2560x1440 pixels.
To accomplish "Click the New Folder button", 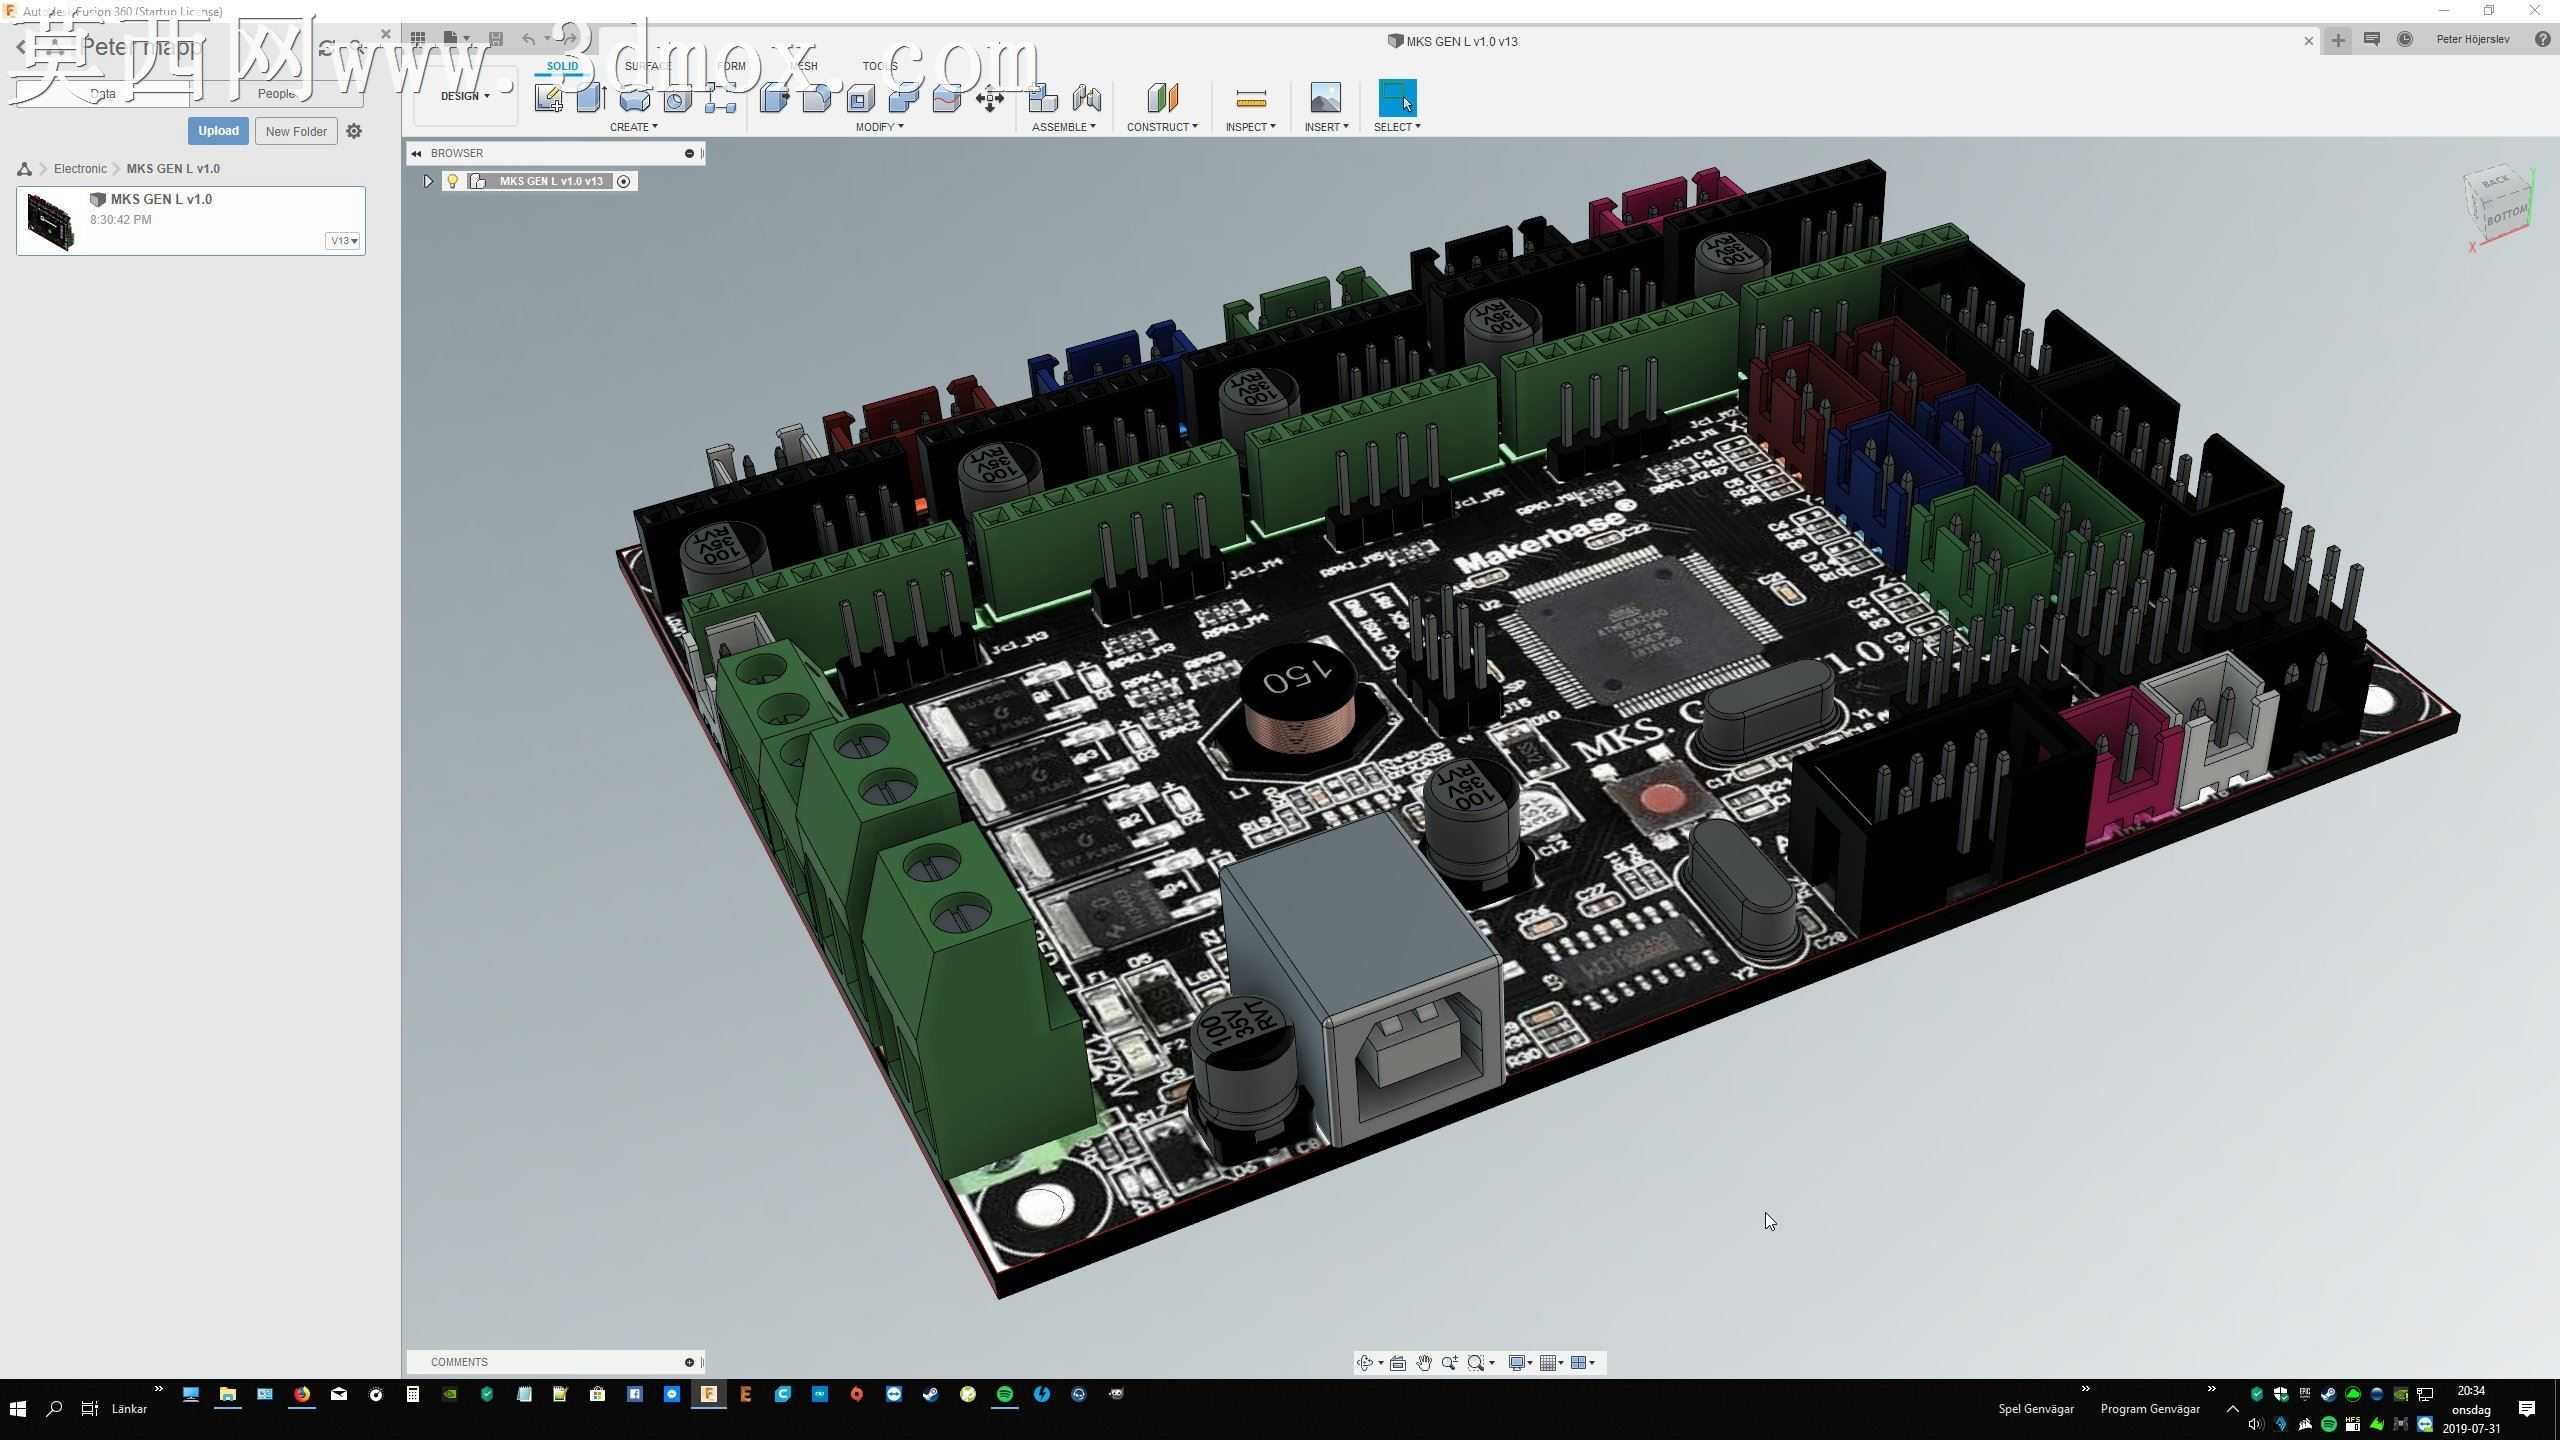I will 296,131.
